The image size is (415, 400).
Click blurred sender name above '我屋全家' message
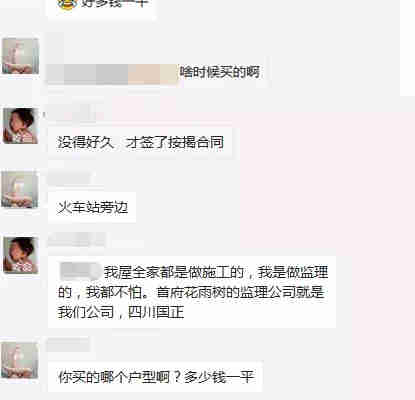point(76,239)
